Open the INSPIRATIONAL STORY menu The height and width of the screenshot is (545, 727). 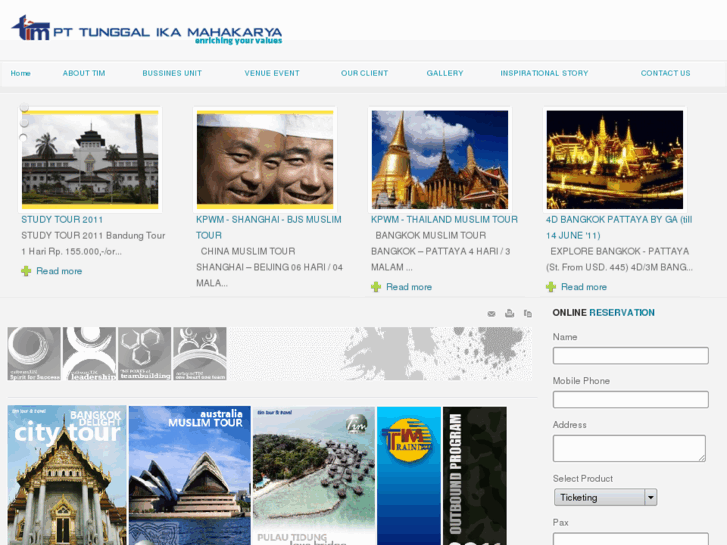(x=544, y=73)
